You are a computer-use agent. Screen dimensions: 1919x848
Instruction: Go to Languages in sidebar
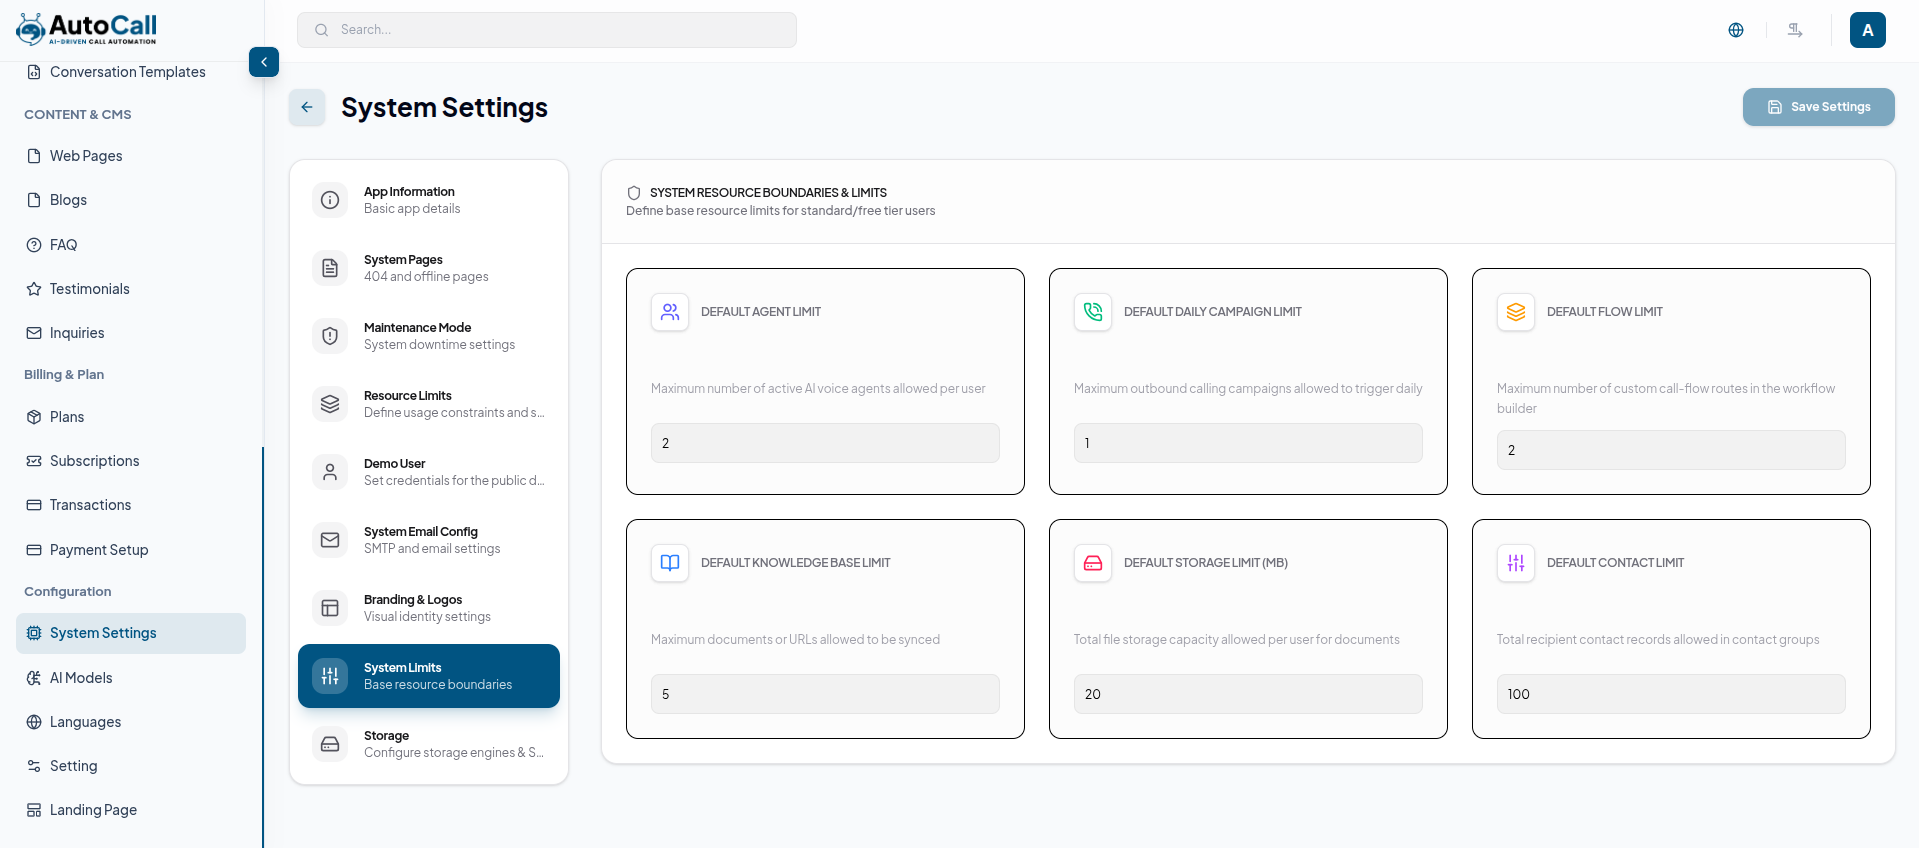[x=131, y=722]
